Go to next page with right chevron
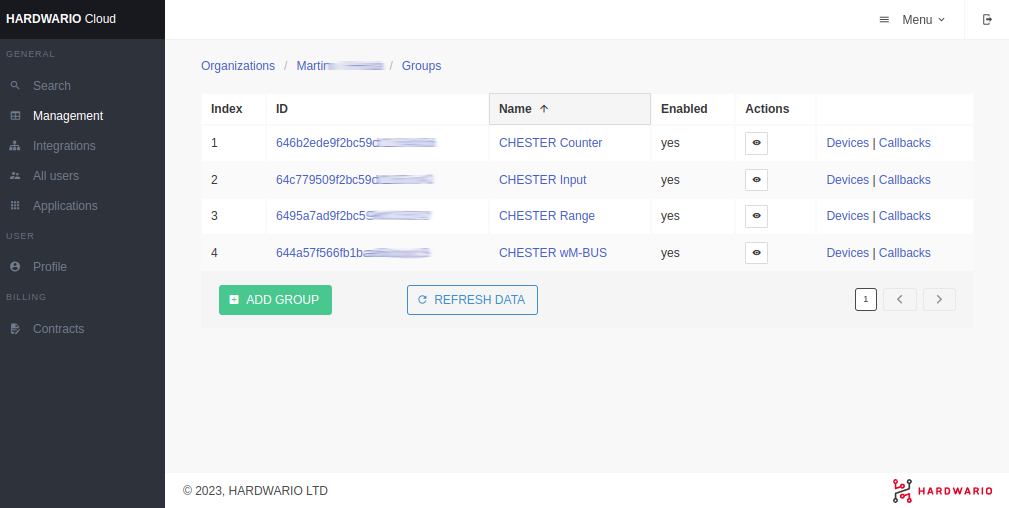Image resolution: width=1009 pixels, height=508 pixels. pos(939,299)
